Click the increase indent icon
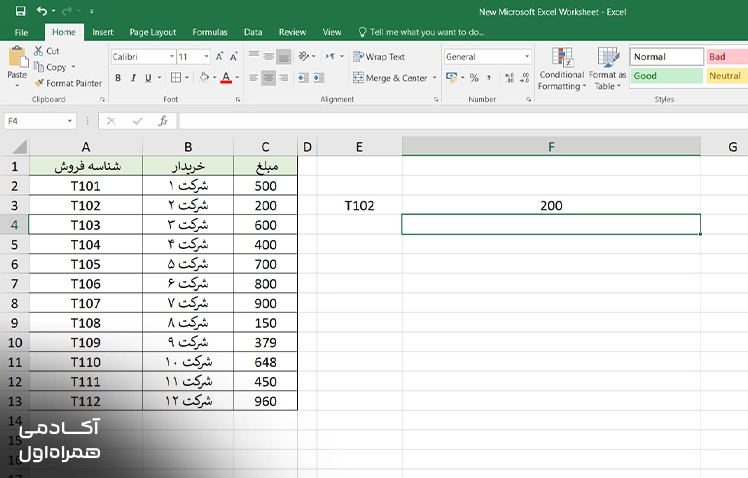 click(319, 77)
